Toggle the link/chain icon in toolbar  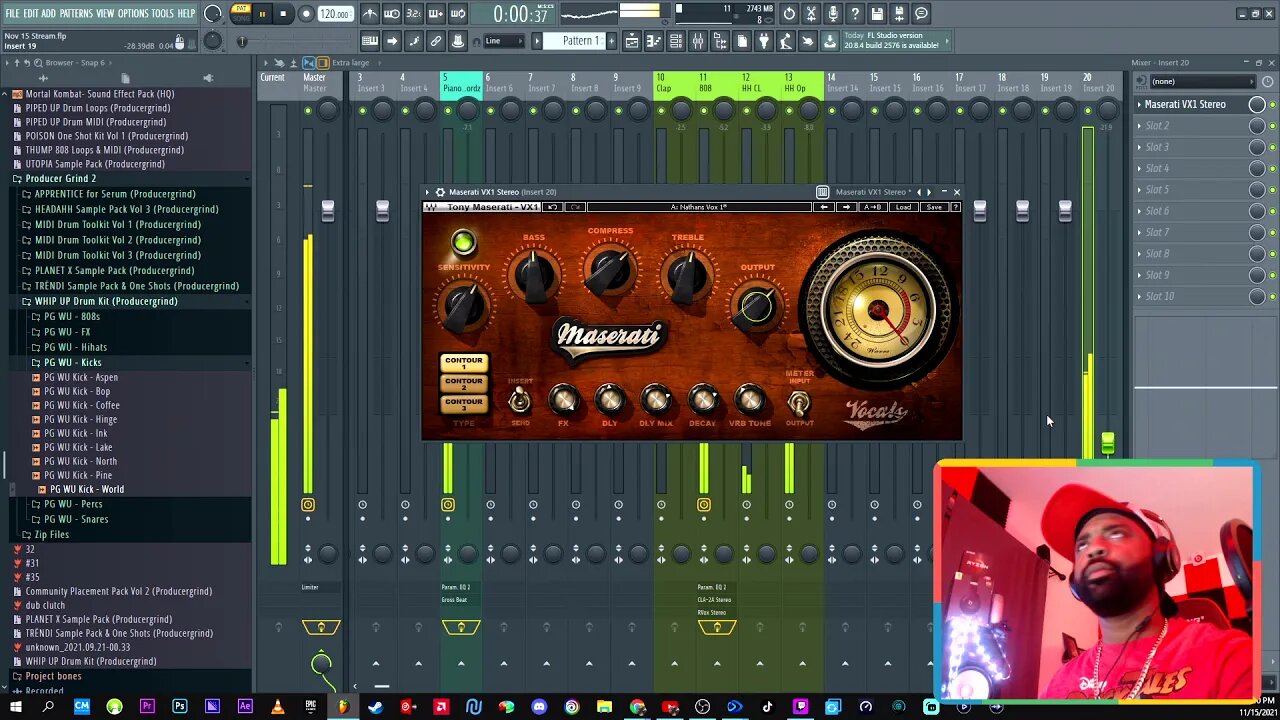click(x=436, y=41)
